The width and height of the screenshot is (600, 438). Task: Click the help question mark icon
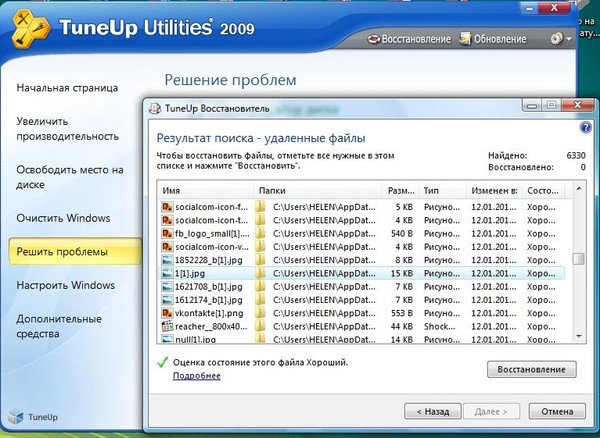pyautogui.click(x=585, y=127)
